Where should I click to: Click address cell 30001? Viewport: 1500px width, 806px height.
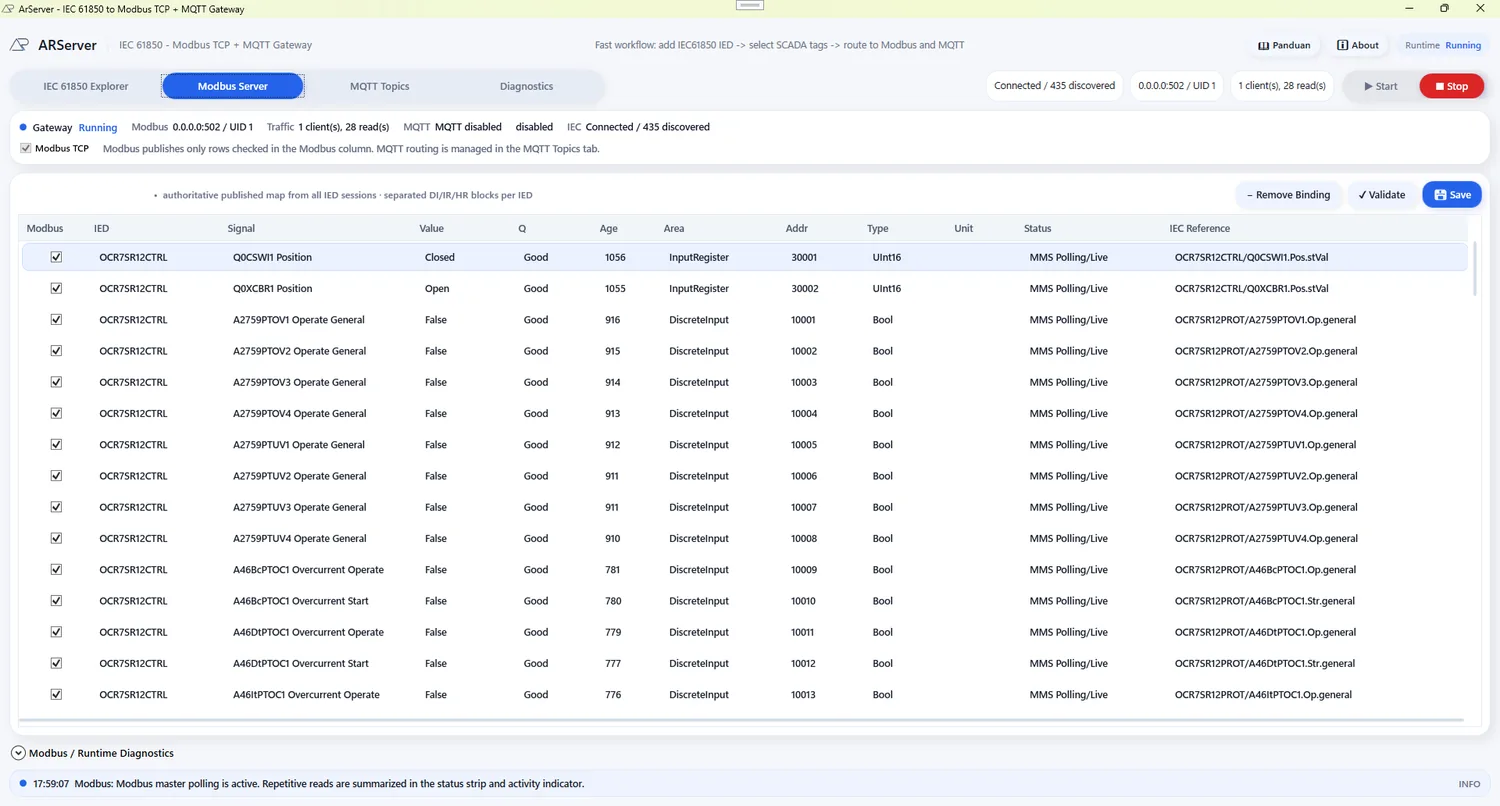point(804,257)
